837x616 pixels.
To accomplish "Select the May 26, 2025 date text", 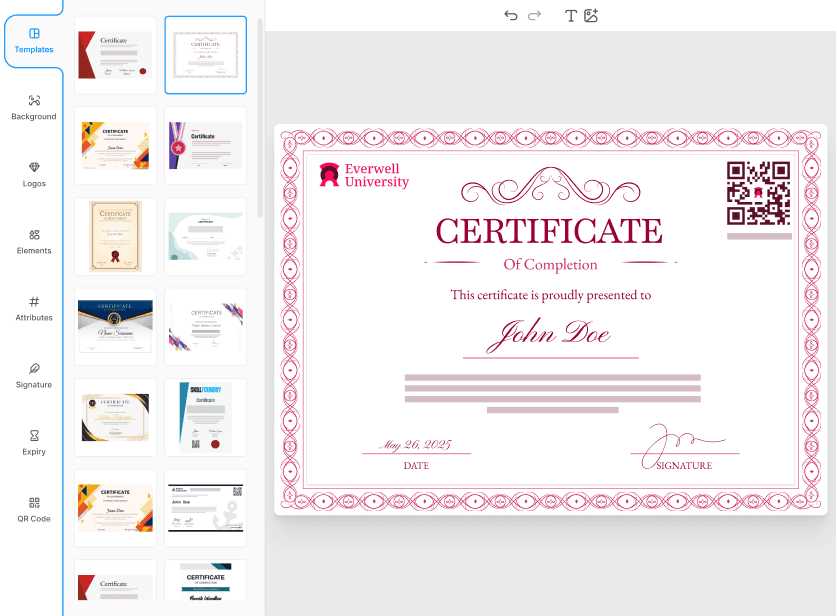I will (x=416, y=443).
